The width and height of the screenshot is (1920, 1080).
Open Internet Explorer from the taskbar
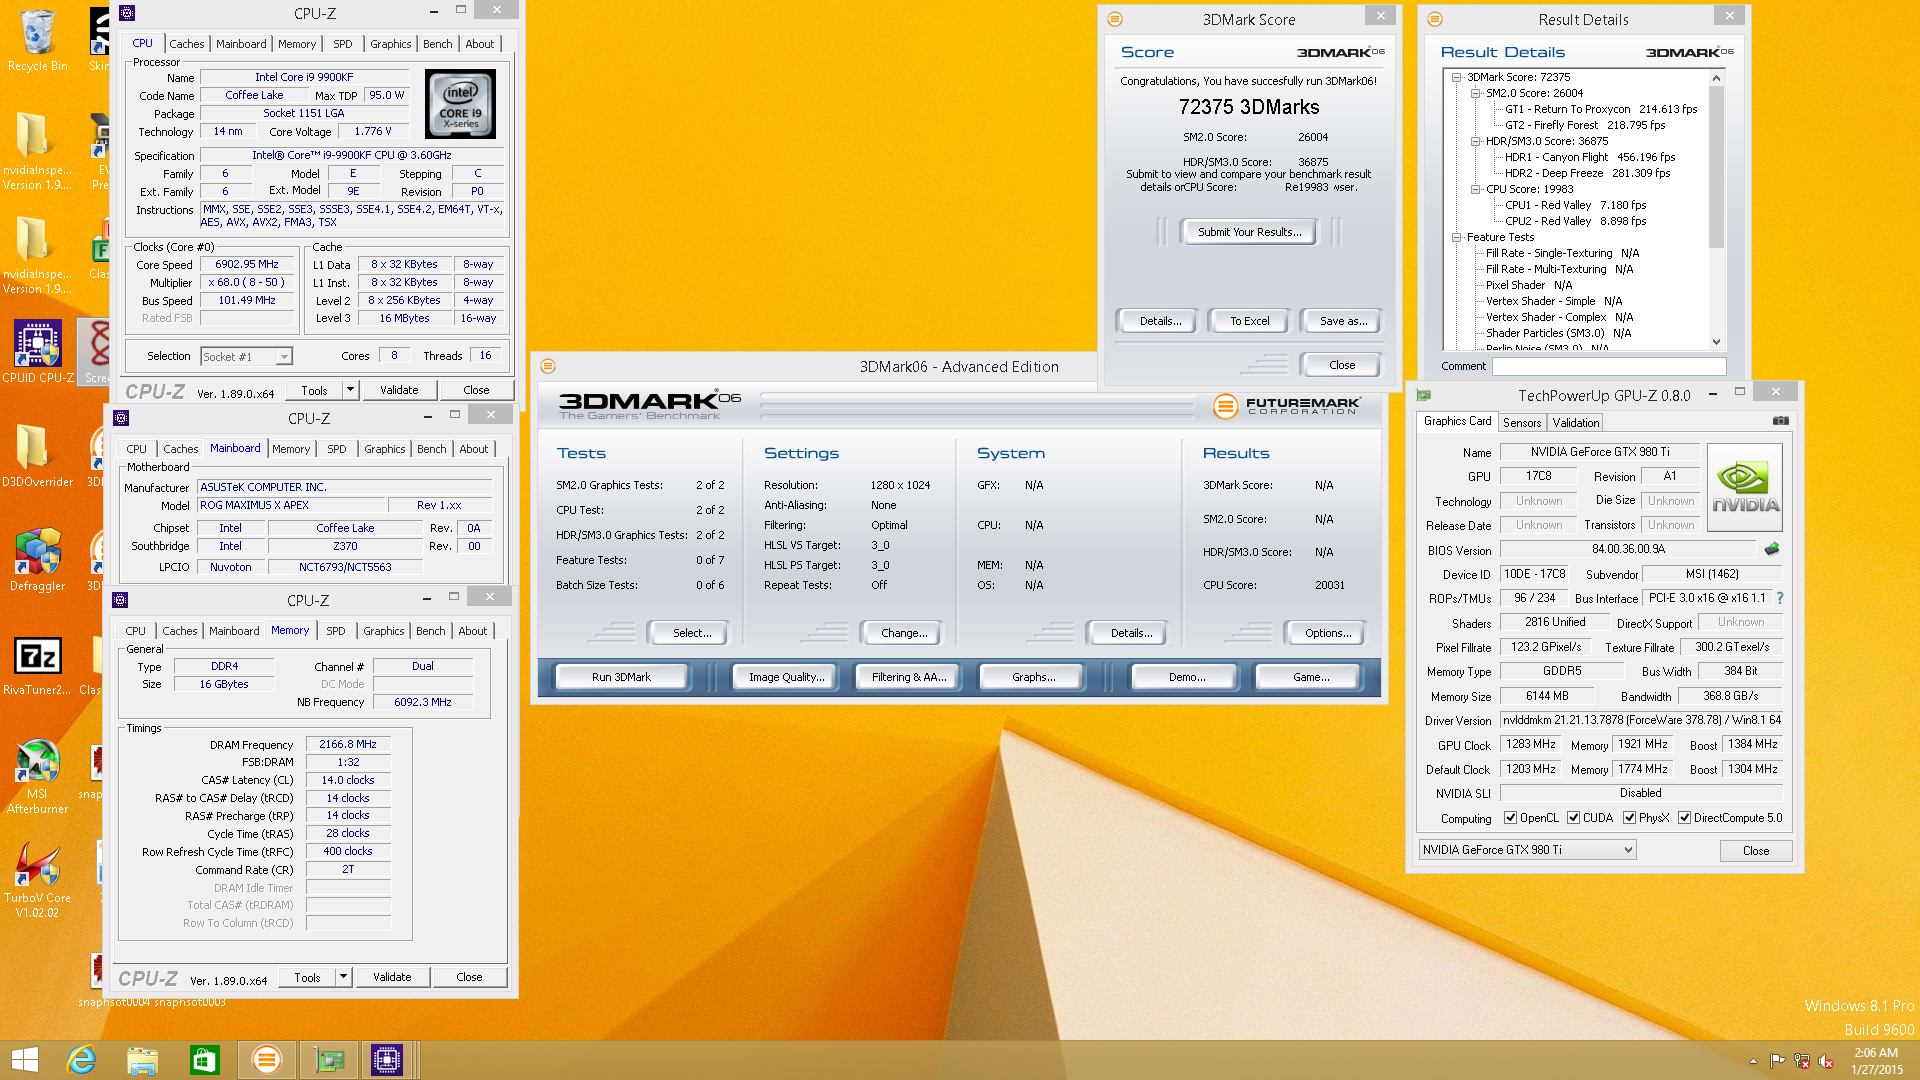point(81,1060)
